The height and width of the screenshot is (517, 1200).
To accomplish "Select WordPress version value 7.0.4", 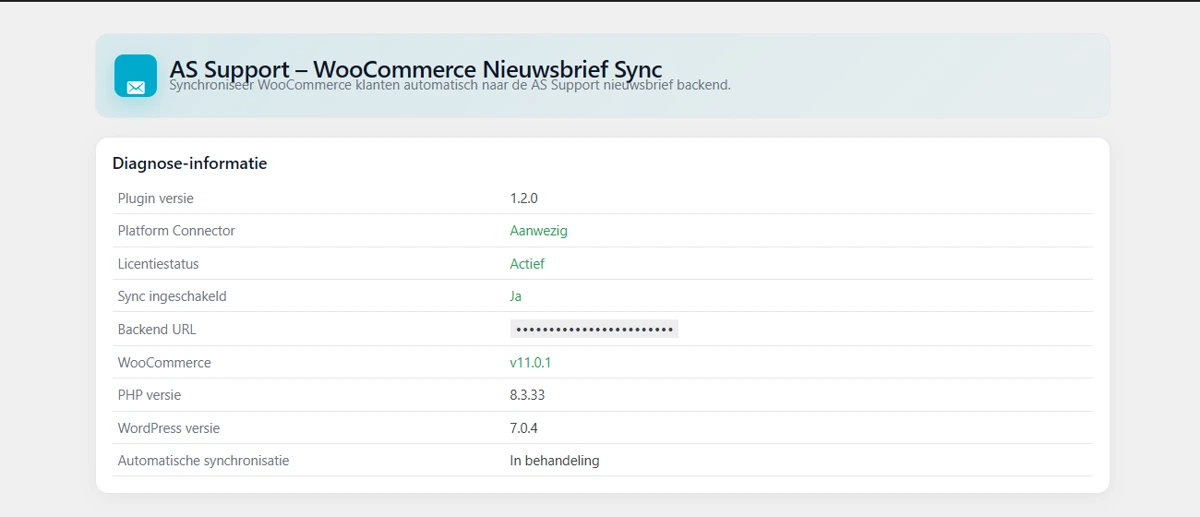I will point(524,428).
